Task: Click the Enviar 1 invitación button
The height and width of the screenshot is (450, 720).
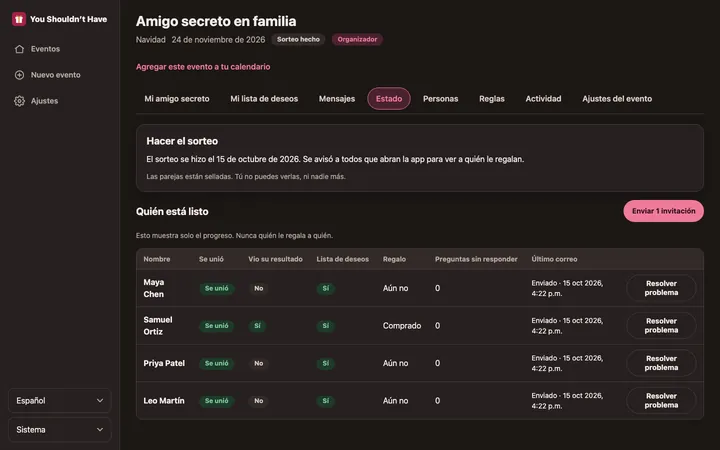Action: [x=664, y=211]
